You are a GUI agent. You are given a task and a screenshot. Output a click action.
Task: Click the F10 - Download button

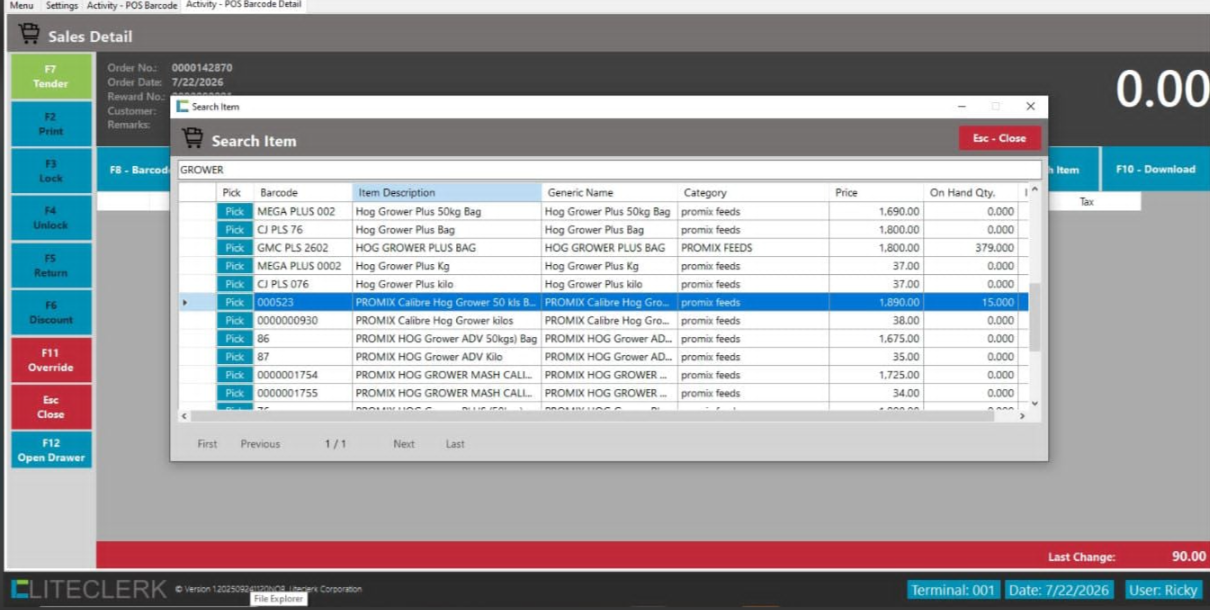(1155, 169)
